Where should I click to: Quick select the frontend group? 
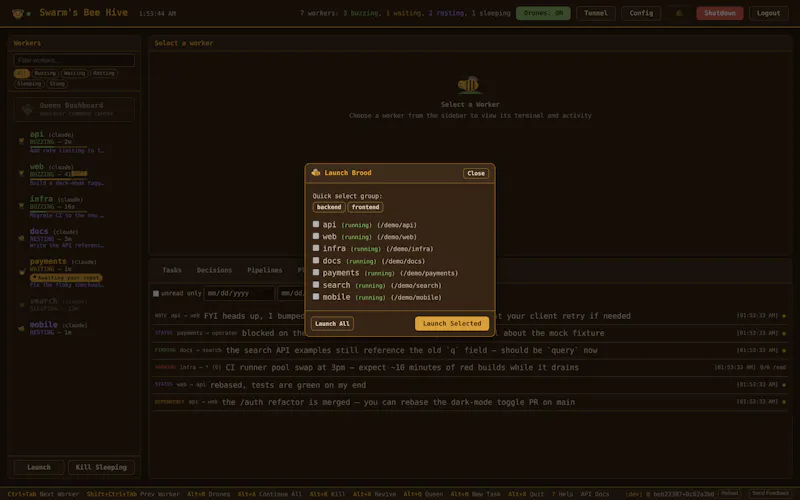365,207
